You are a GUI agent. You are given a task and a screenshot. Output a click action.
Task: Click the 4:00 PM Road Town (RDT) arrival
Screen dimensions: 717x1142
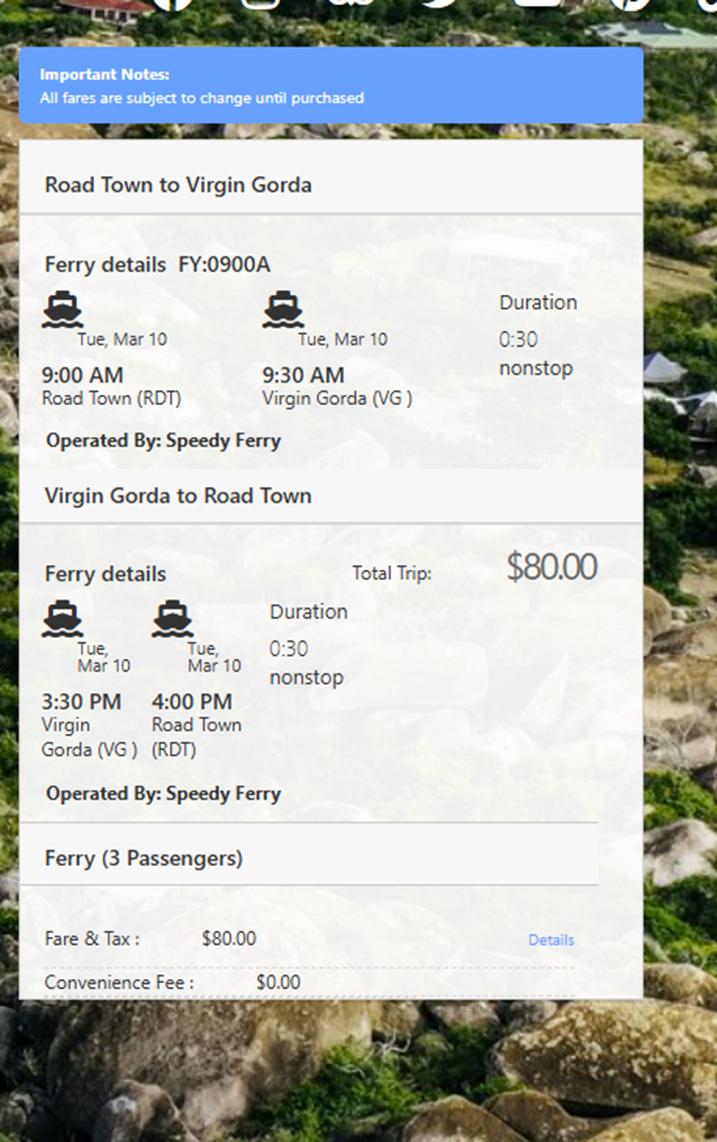[196, 724]
